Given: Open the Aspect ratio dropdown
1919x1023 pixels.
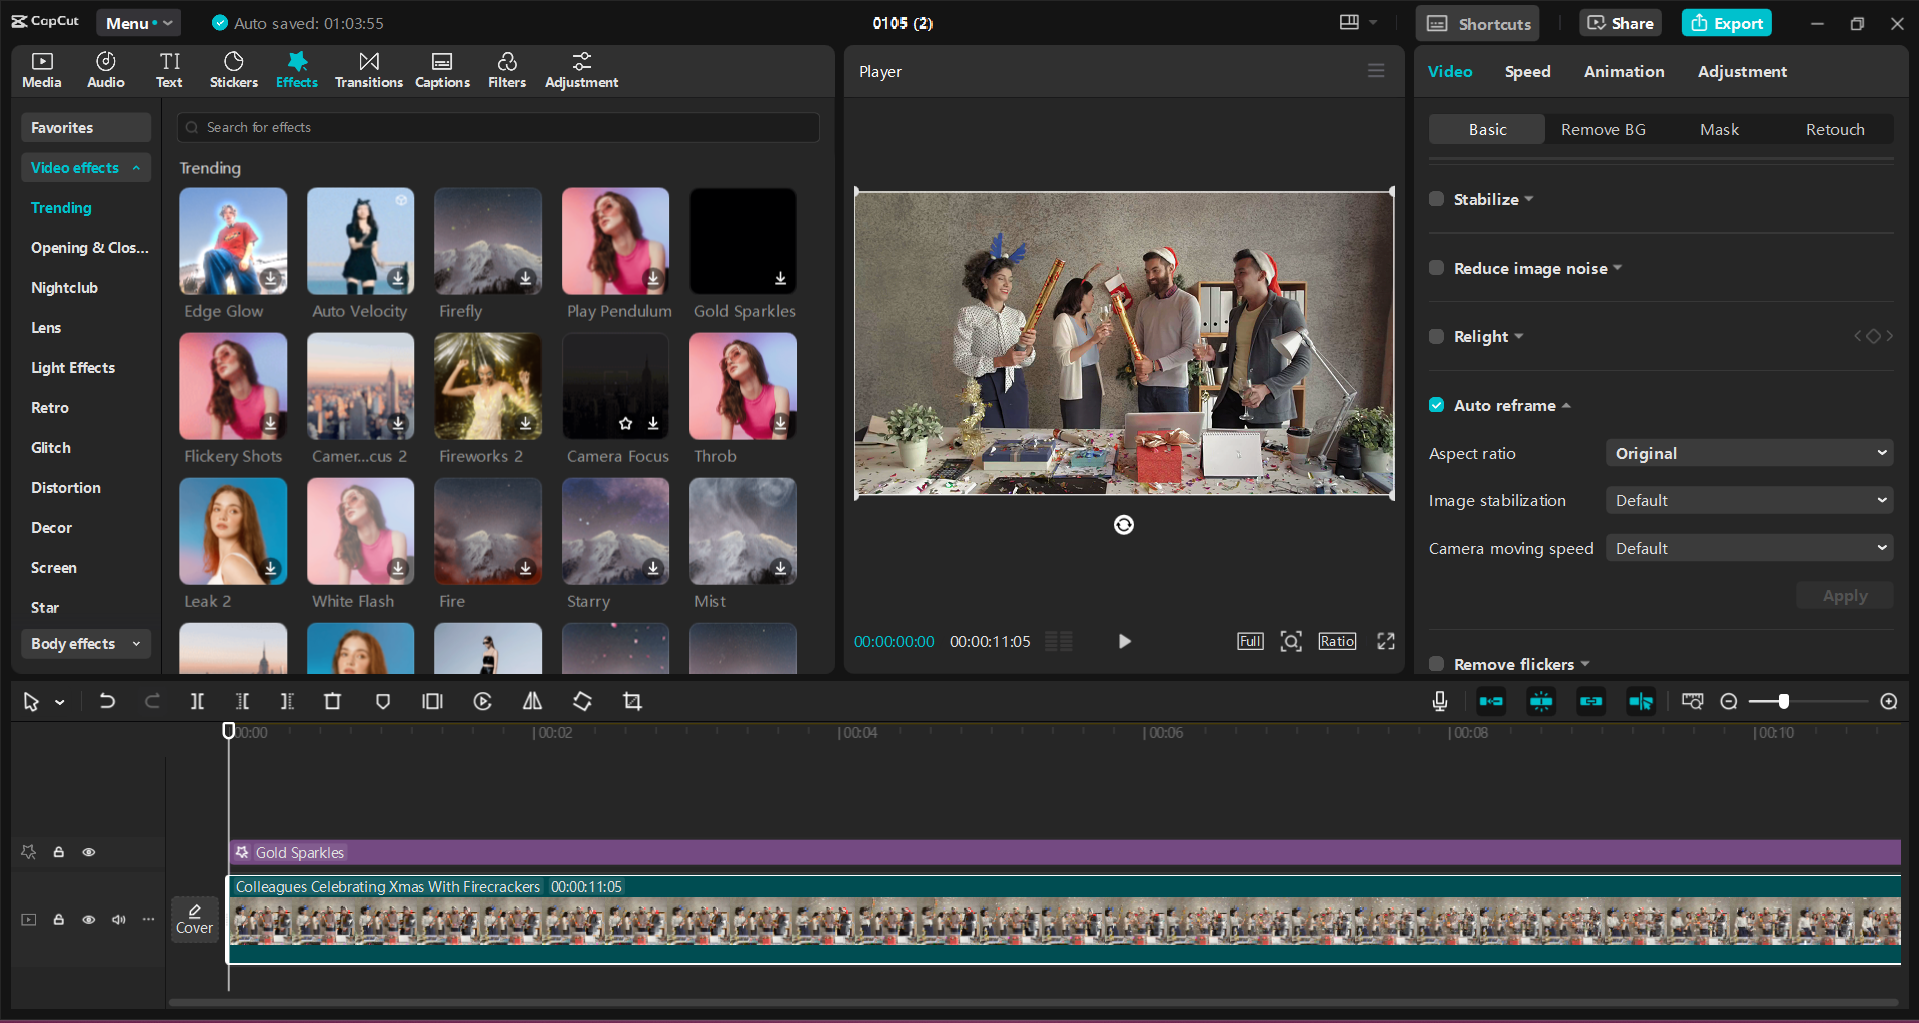Looking at the screenshot, I should 1749,453.
